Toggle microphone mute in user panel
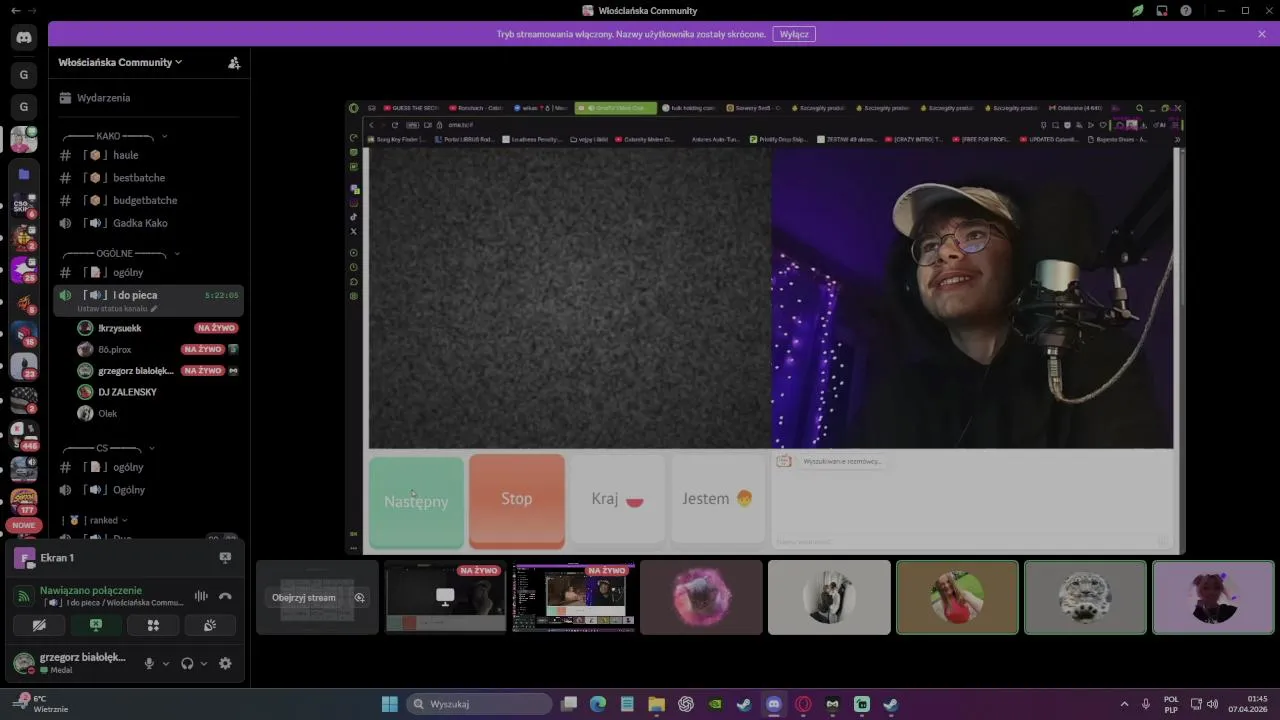Viewport: 1280px width, 720px height. click(149, 663)
